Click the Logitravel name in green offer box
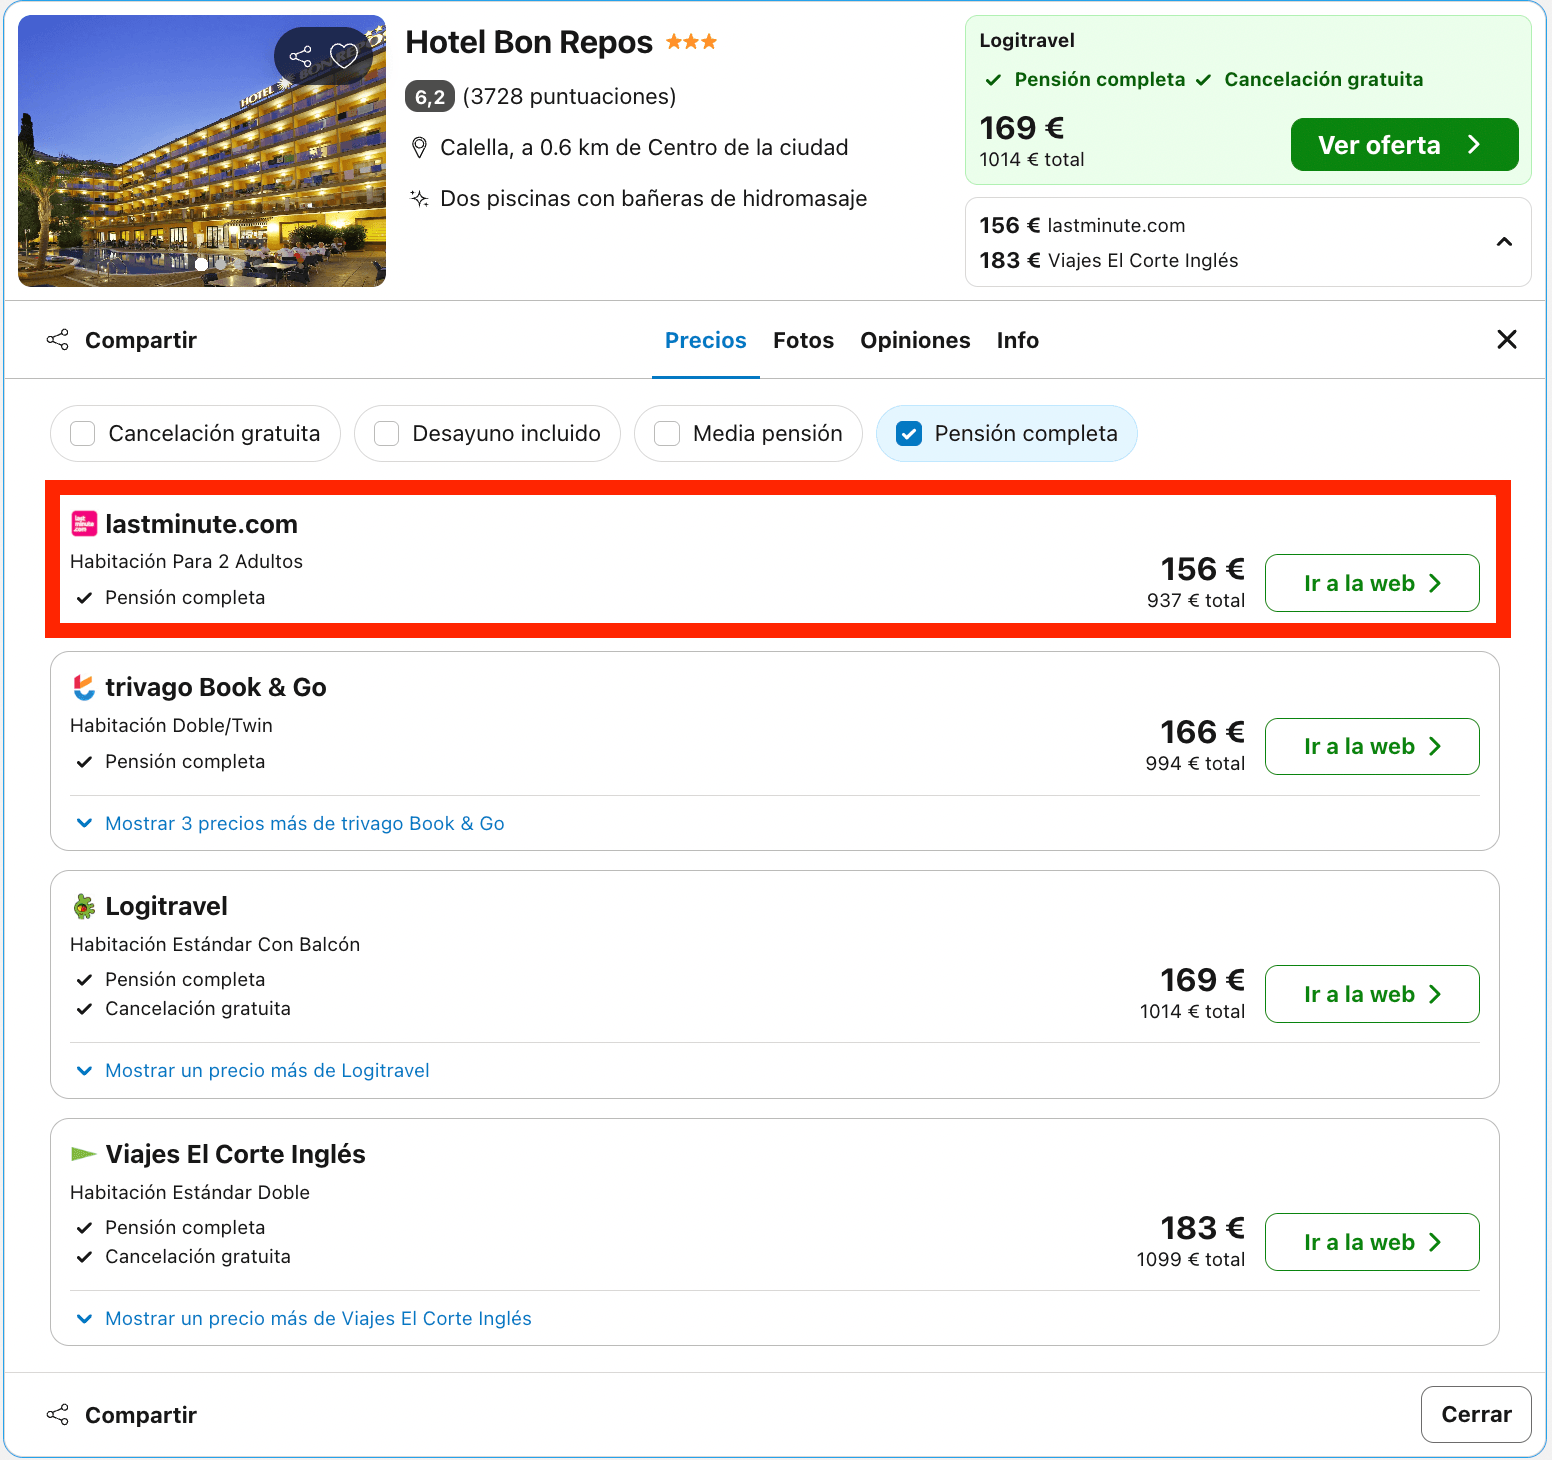Screen dimensions: 1552x1460 pos(1027,40)
